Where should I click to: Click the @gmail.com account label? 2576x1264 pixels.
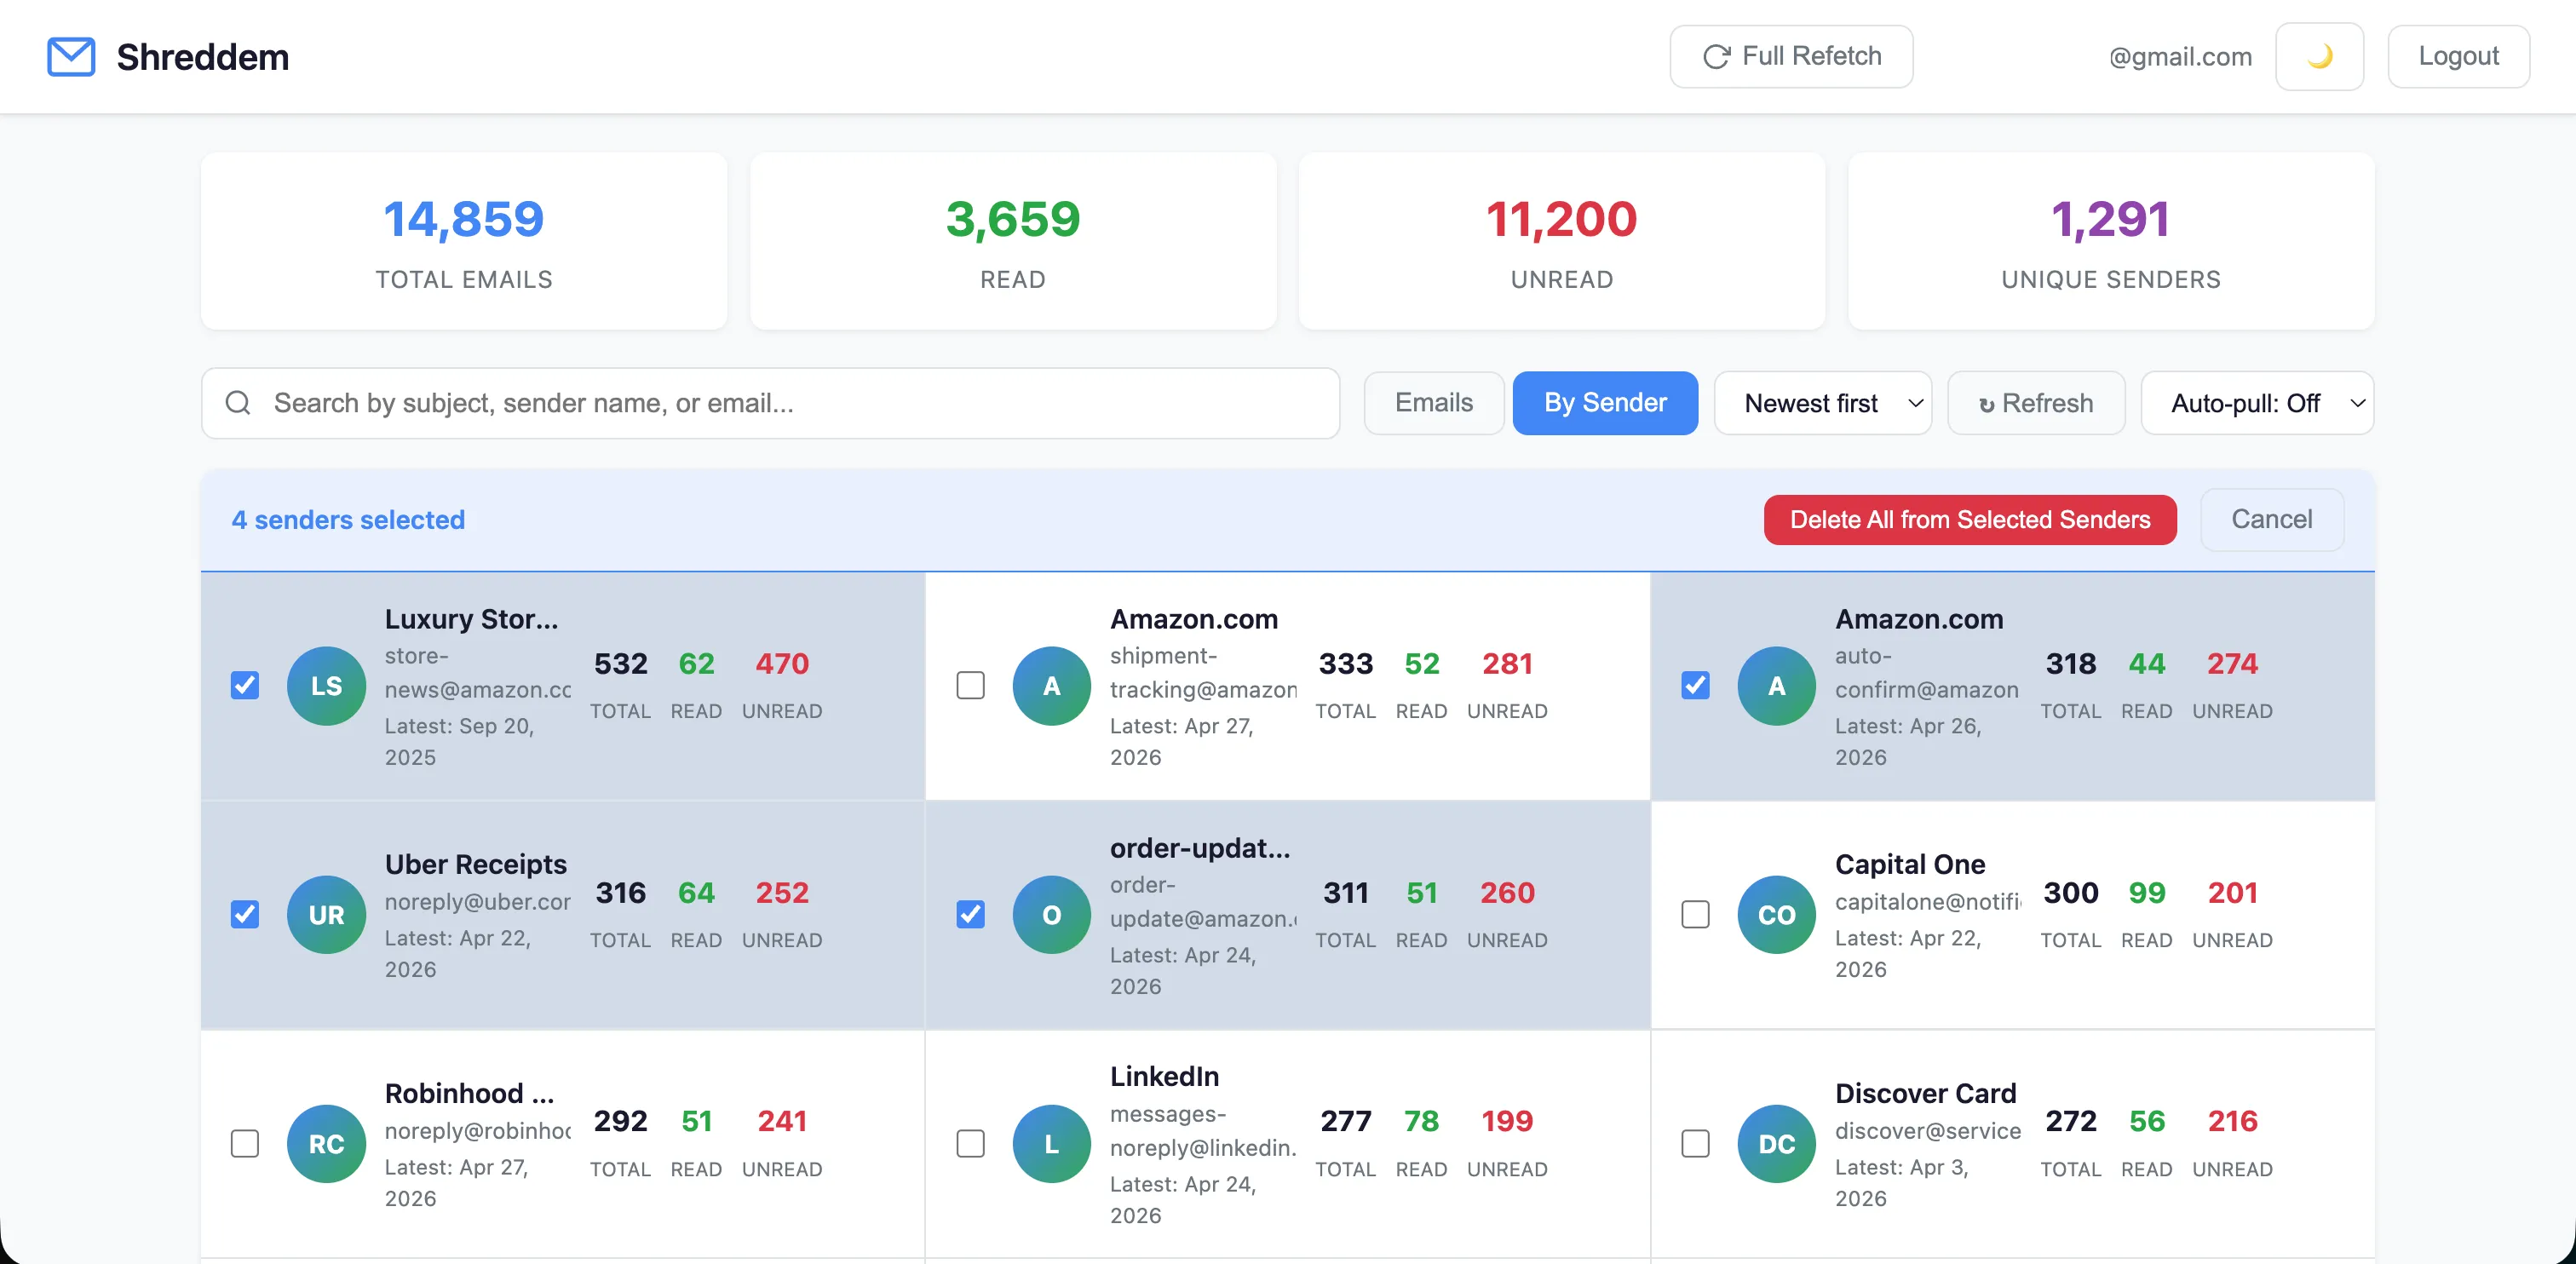pyautogui.click(x=2180, y=57)
